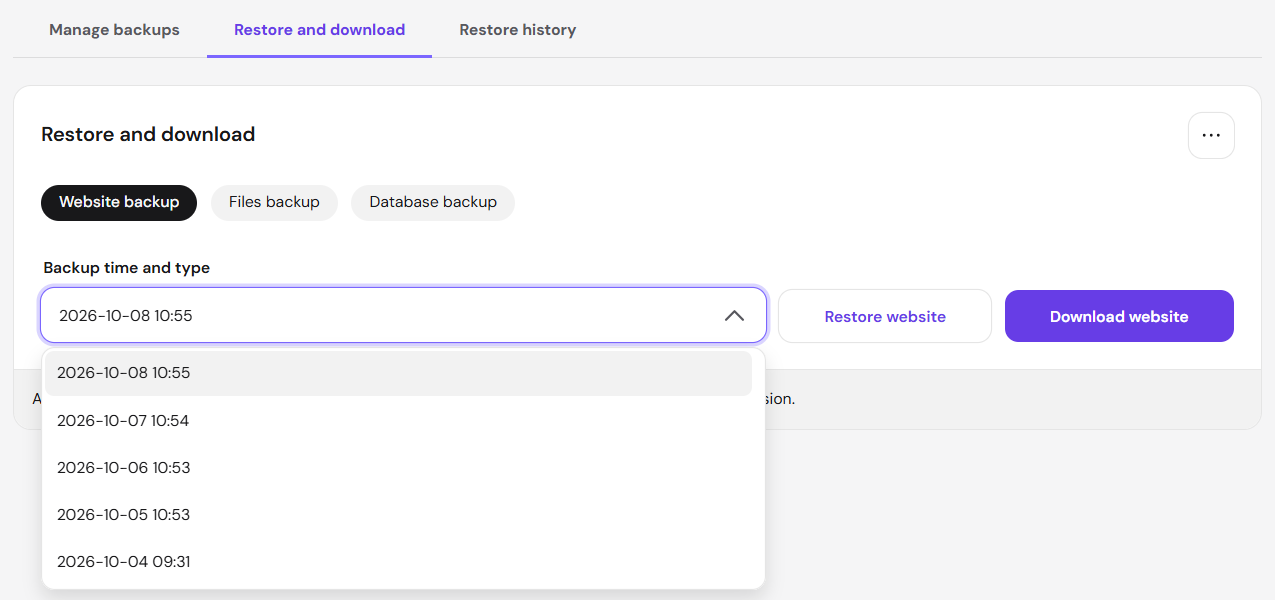Switch to the Manage backups tab
1275x600 pixels.
pyautogui.click(x=114, y=30)
